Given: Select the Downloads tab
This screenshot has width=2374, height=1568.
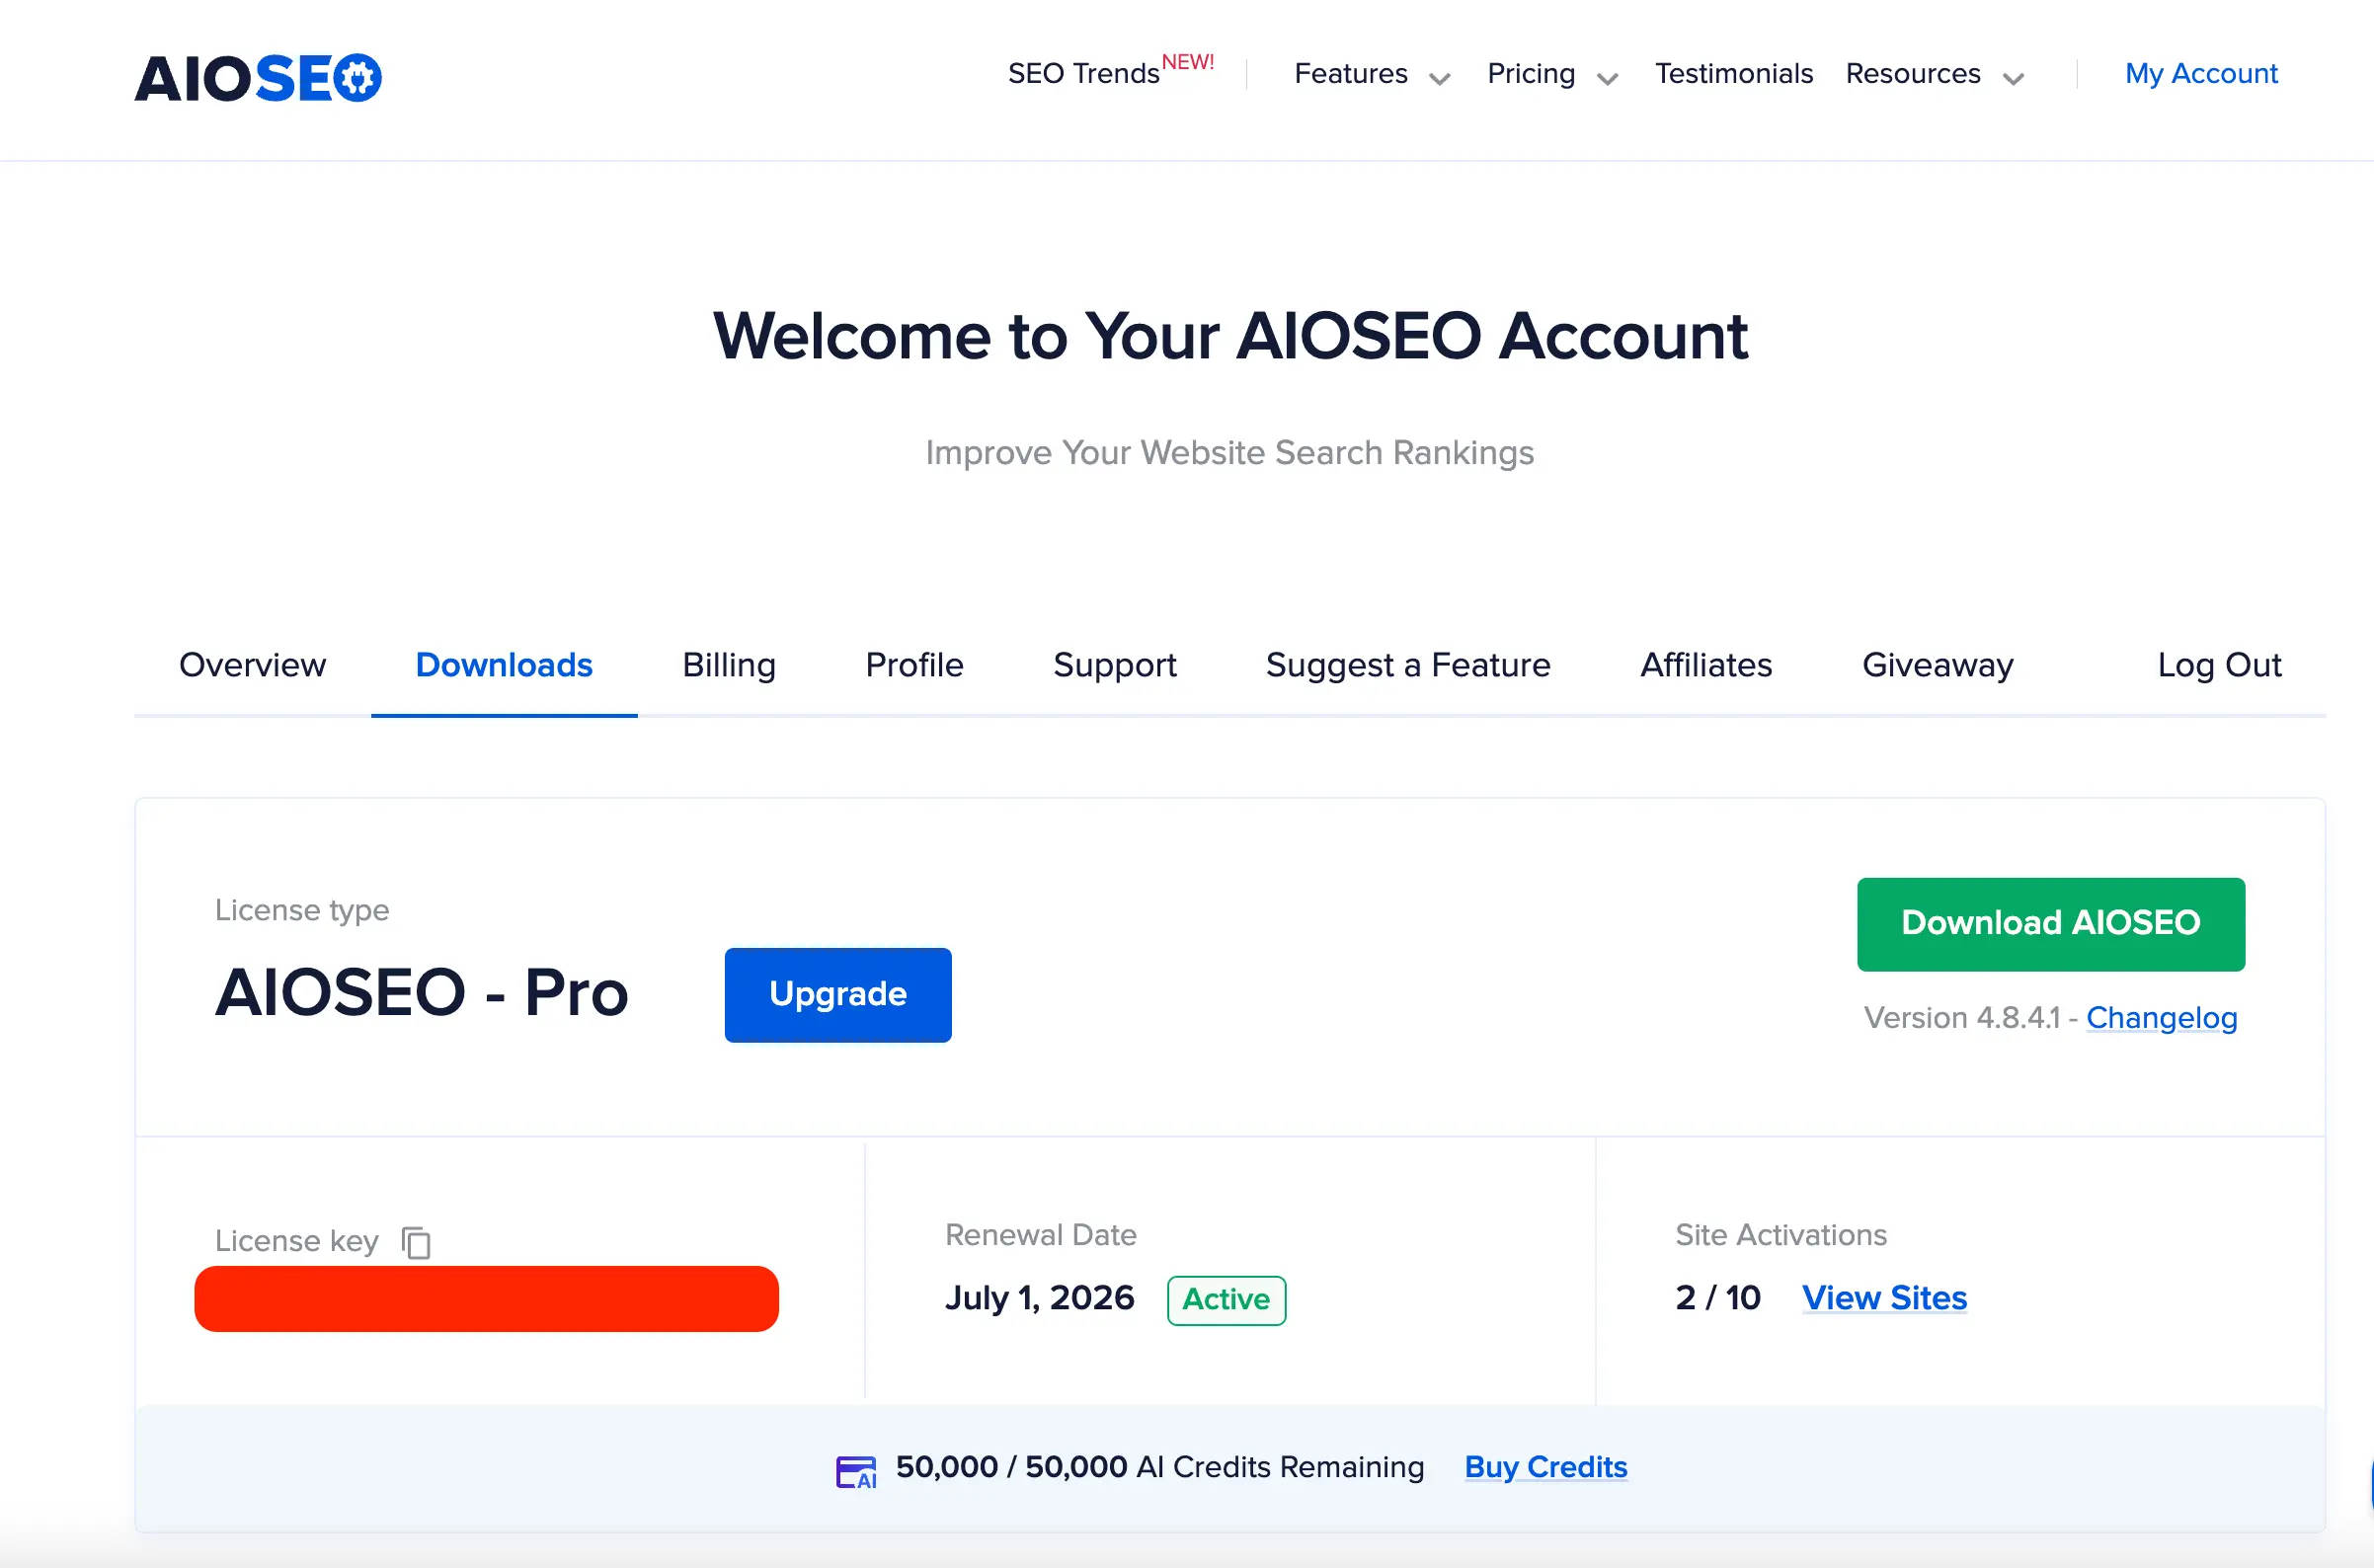Looking at the screenshot, I should 504,665.
